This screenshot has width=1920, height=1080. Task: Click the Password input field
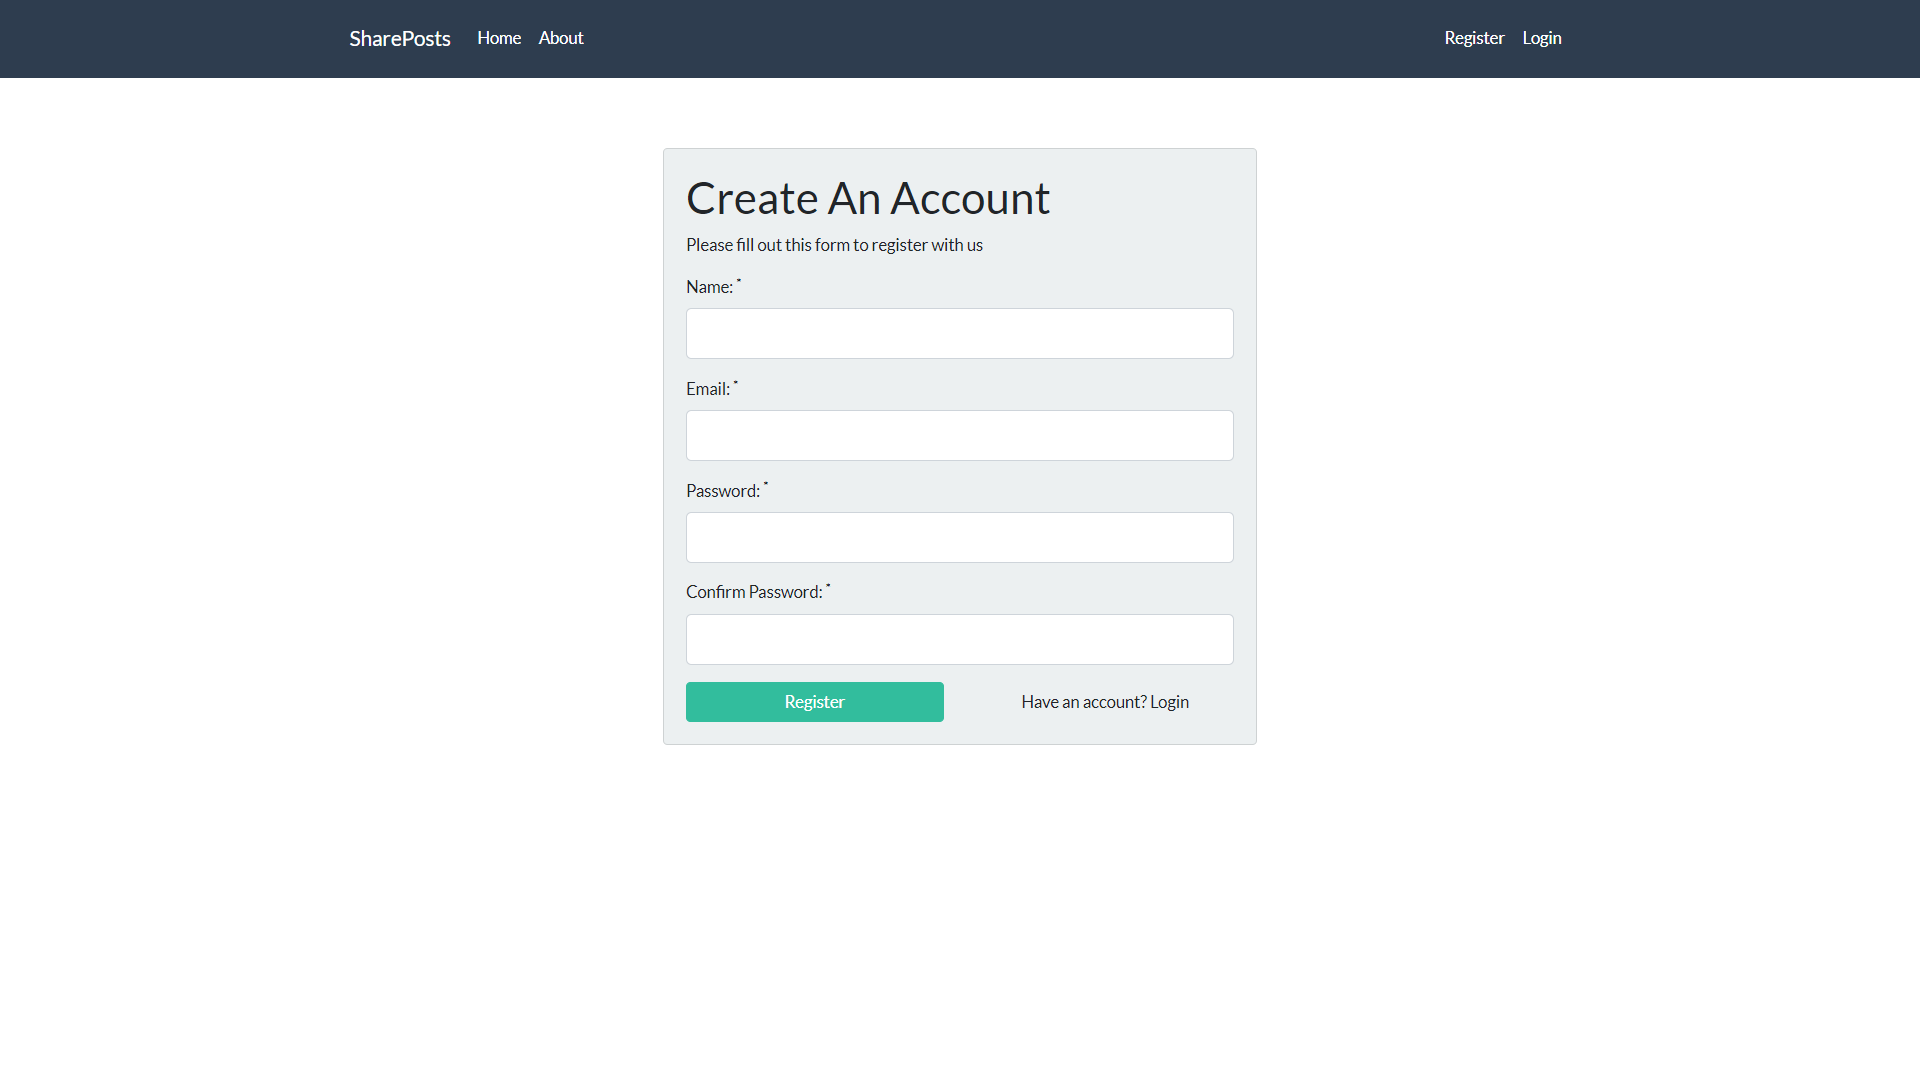[x=960, y=537]
